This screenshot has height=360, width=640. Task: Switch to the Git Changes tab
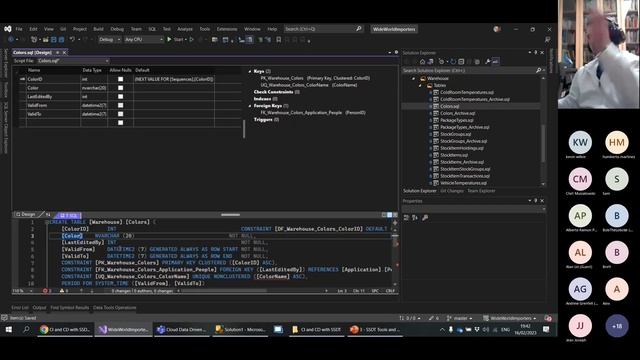pyautogui.click(x=452, y=191)
